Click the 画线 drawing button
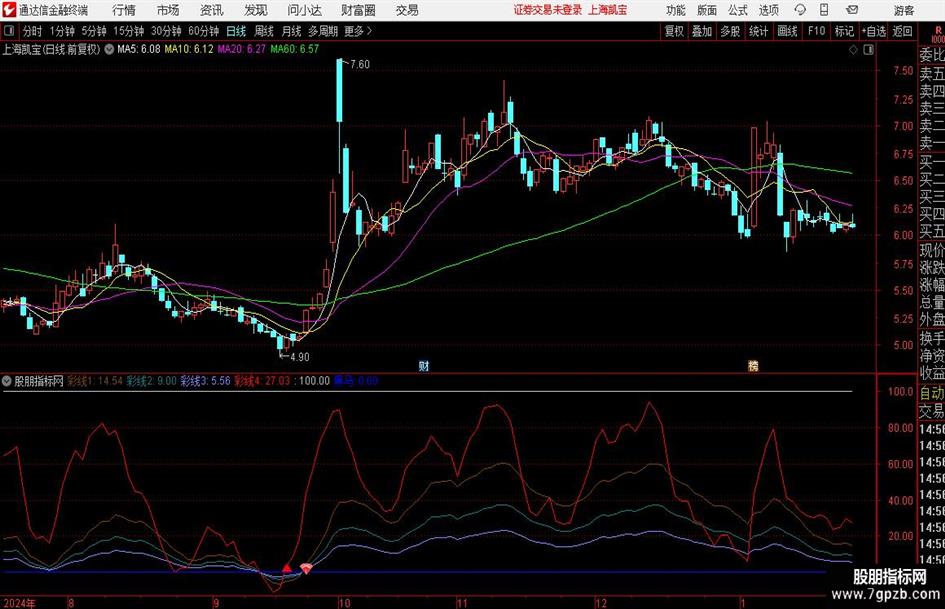Viewport: 945px width, 609px height. click(x=788, y=31)
